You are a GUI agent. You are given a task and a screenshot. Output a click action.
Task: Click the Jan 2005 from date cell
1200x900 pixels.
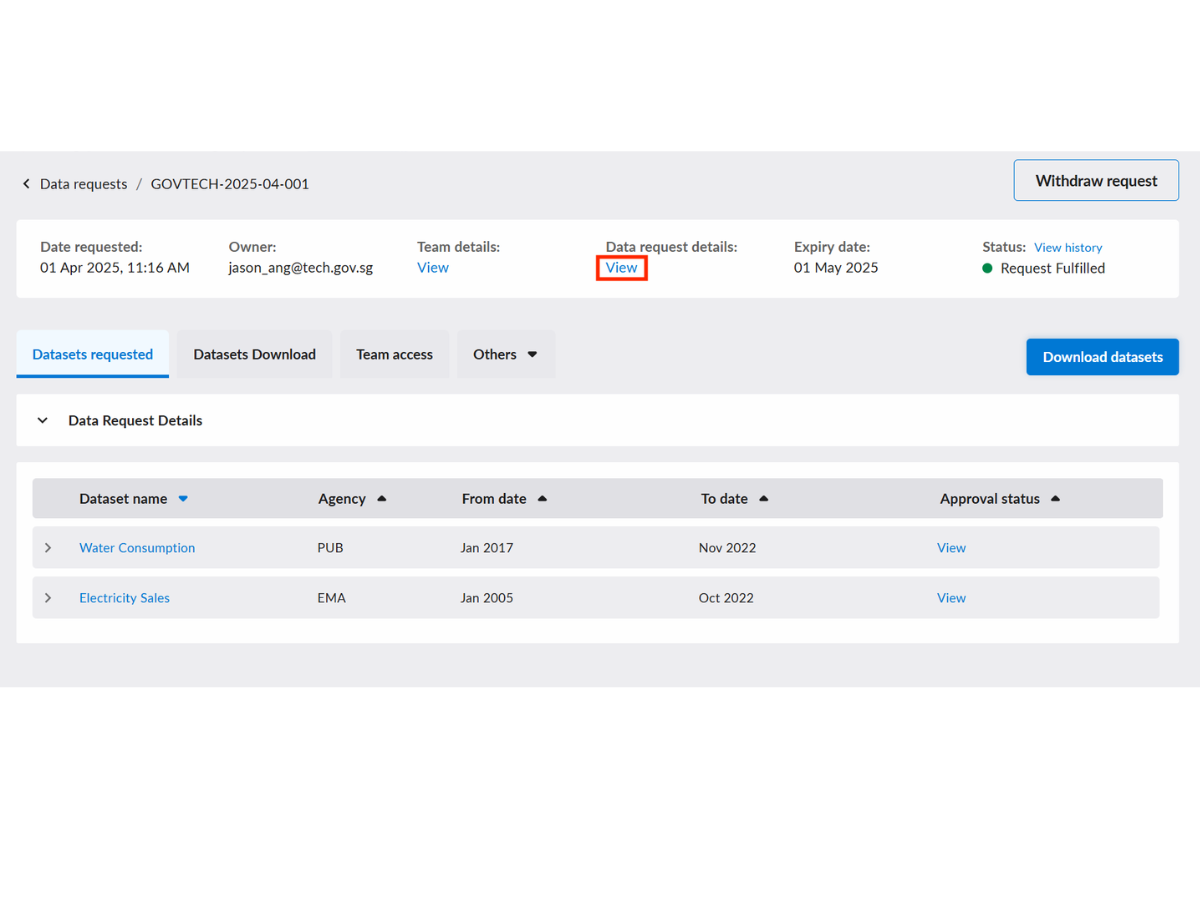coord(487,598)
